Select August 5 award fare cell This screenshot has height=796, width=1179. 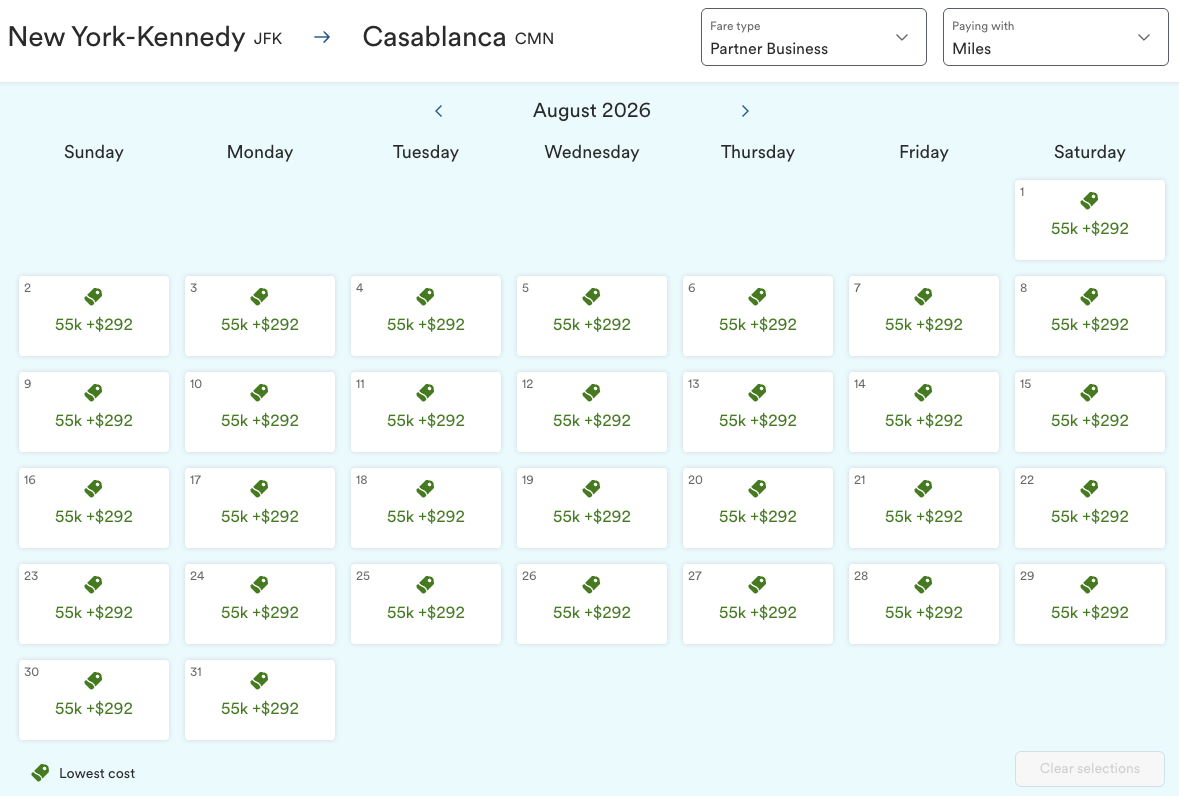click(591, 316)
